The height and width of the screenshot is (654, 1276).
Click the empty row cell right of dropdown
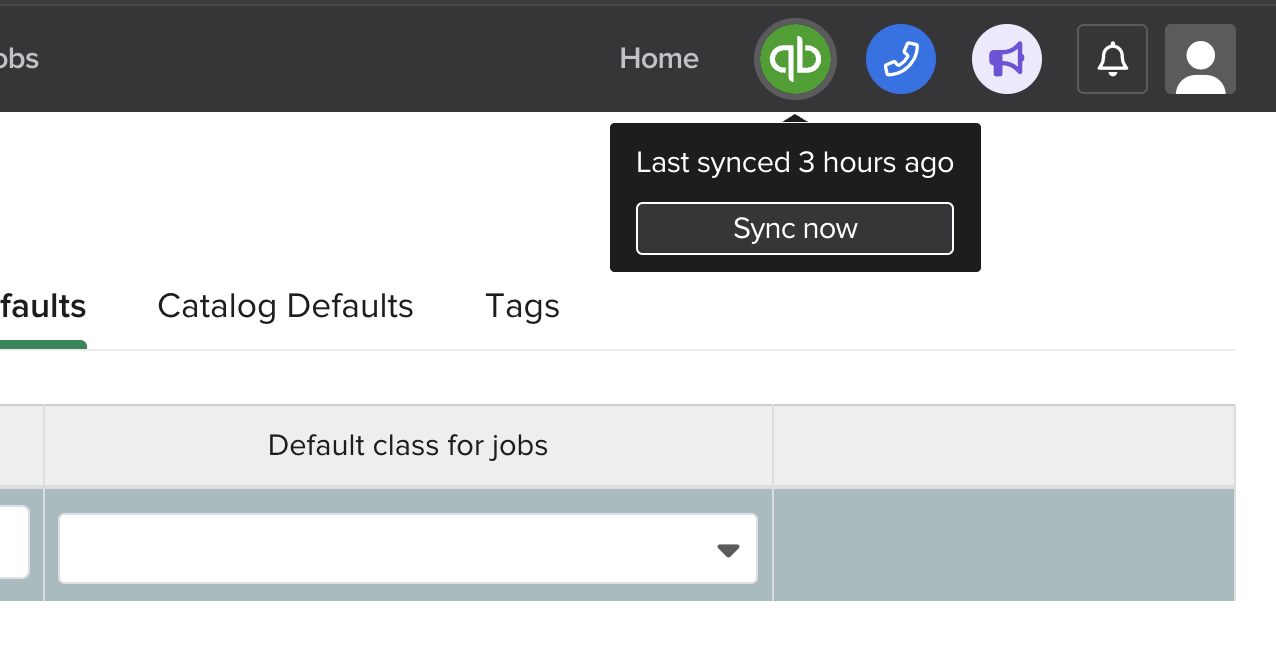point(1003,545)
